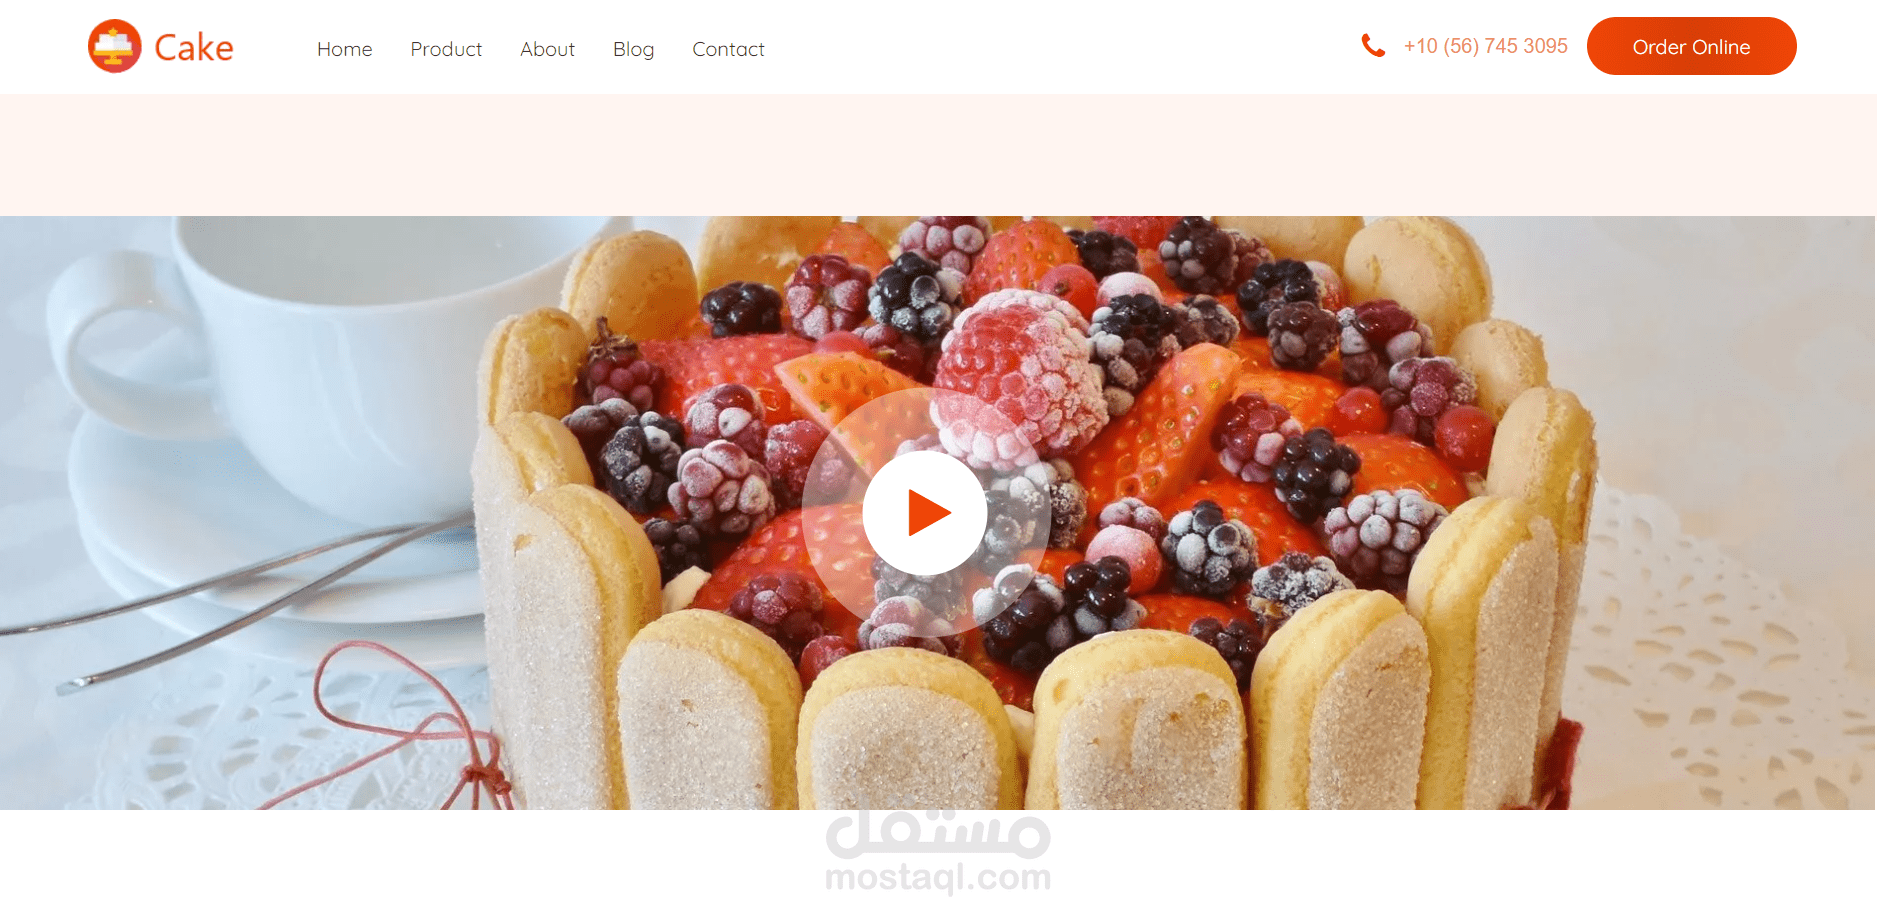Click the Cake brand name text
The image size is (1877, 915).
194,47
